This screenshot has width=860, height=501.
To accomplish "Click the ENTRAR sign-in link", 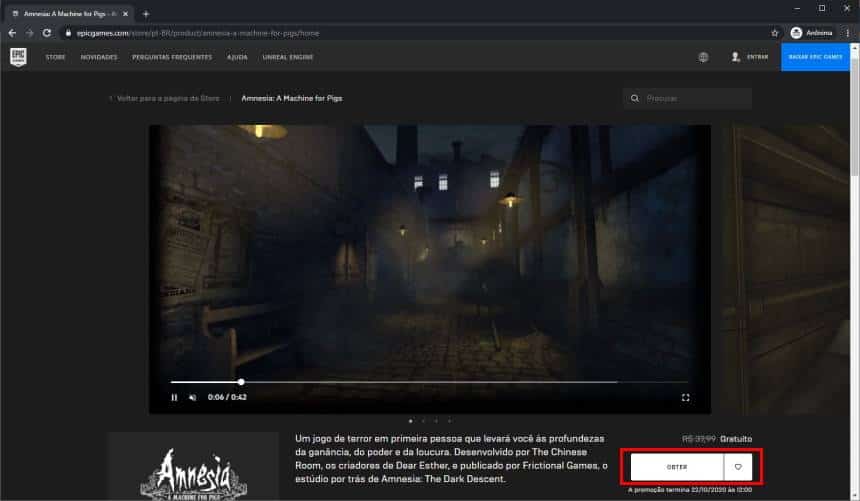I will (757, 57).
